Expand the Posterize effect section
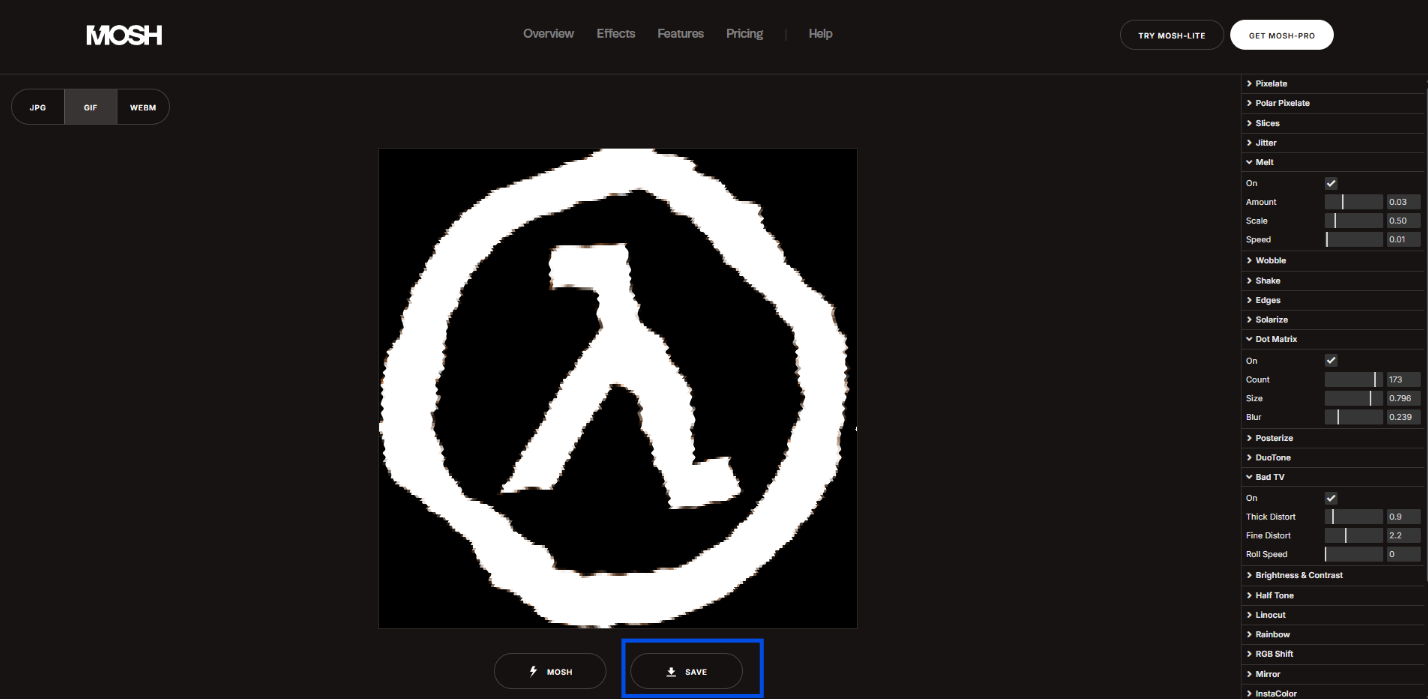Image resolution: width=1428 pixels, height=699 pixels. coord(1333,438)
